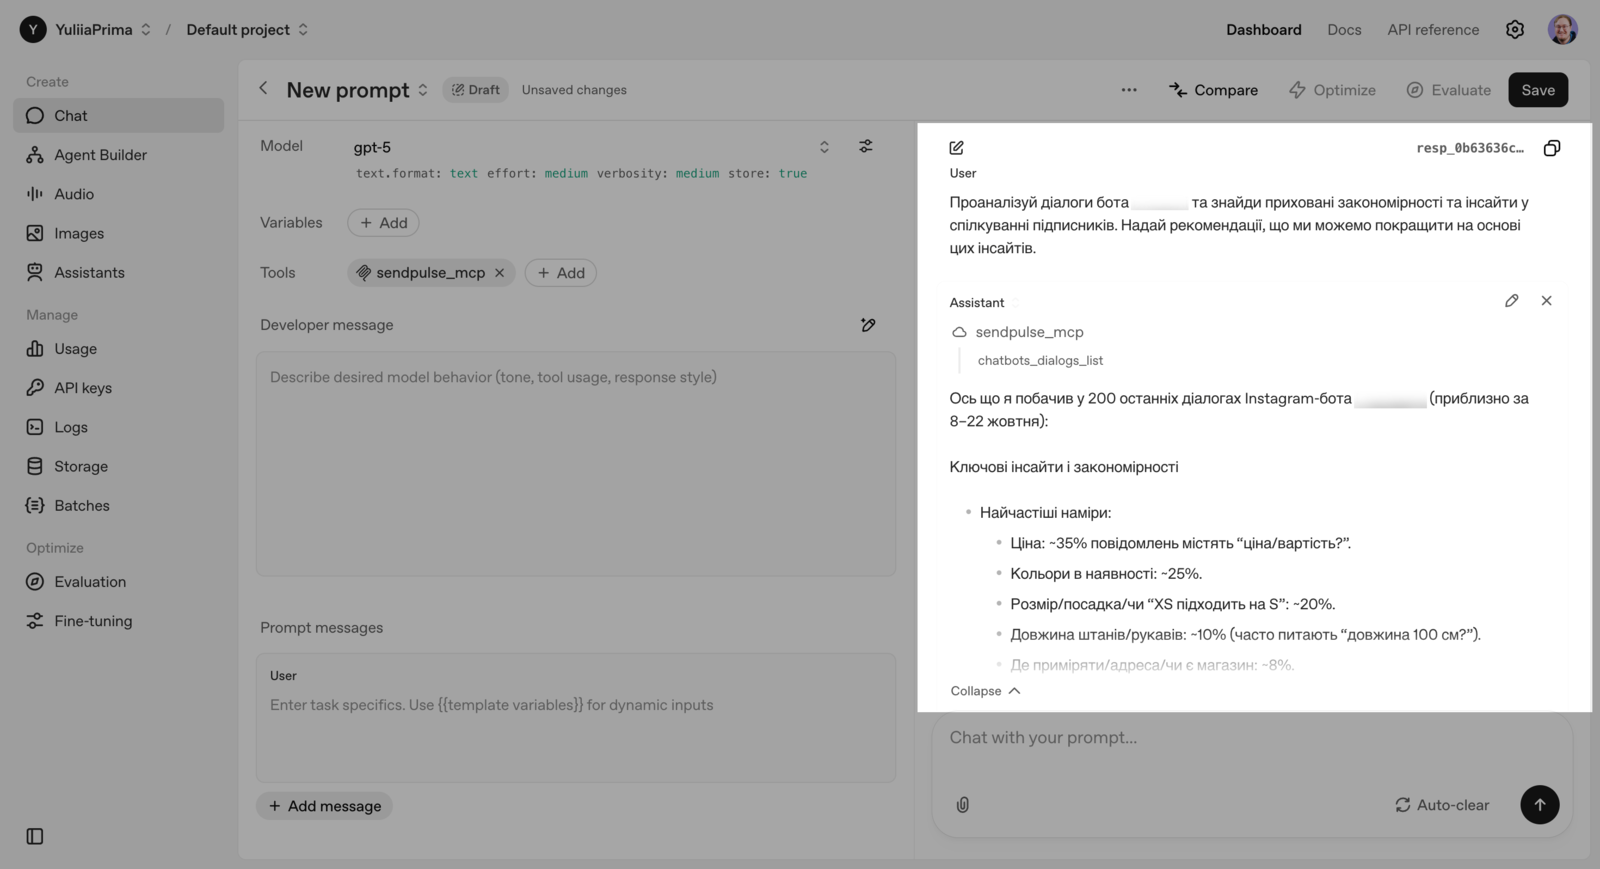Open Agent Builder in sidebar
Viewport: 1600px width, 869px height.
pos(100,155)
